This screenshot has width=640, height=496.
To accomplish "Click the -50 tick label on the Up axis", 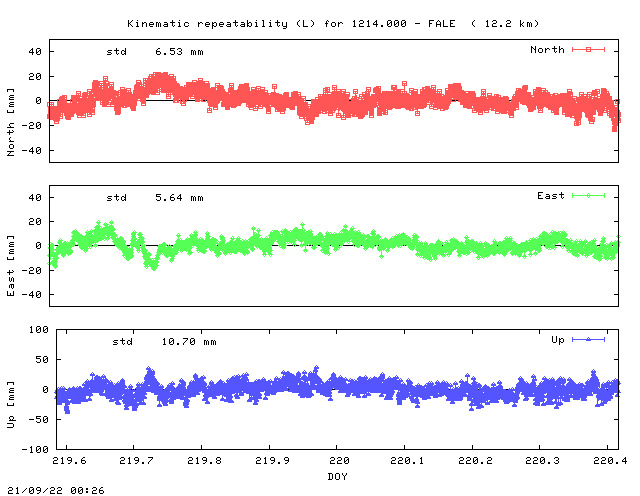I will pyautogui.click(x=38, y=419).
